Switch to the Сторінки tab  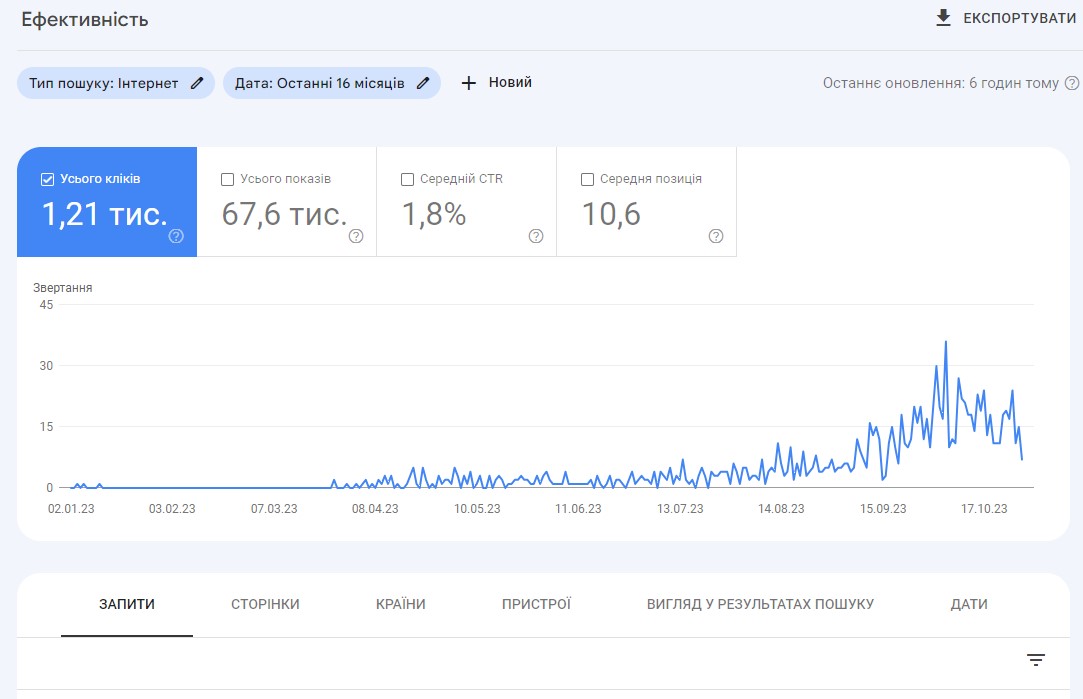tap(265, 604)
